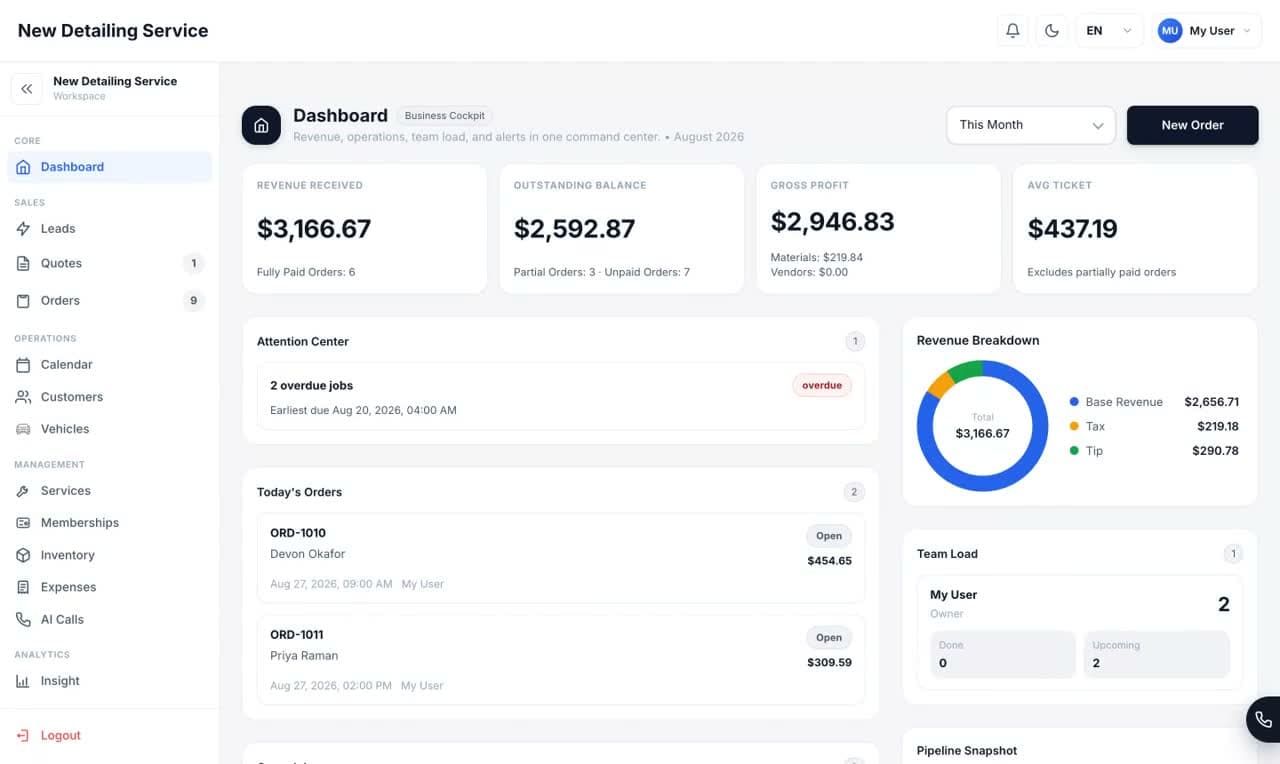Click the Upcoming 2 team load tile
The width and height of the screenshot is (1280, 764).
tap(1156, 654)
